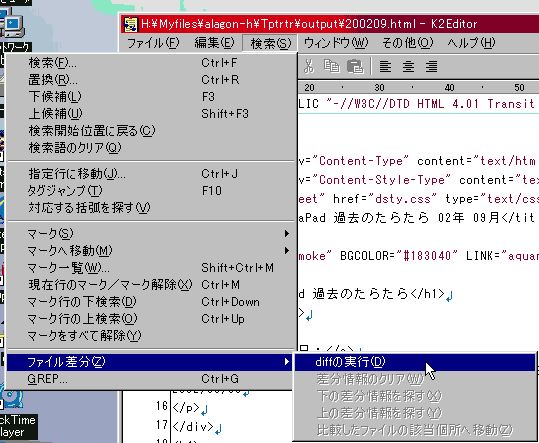This screenshot has width=539, height=443.
Task: Select 検索(F)... menu entry
Action: point(150,63)
